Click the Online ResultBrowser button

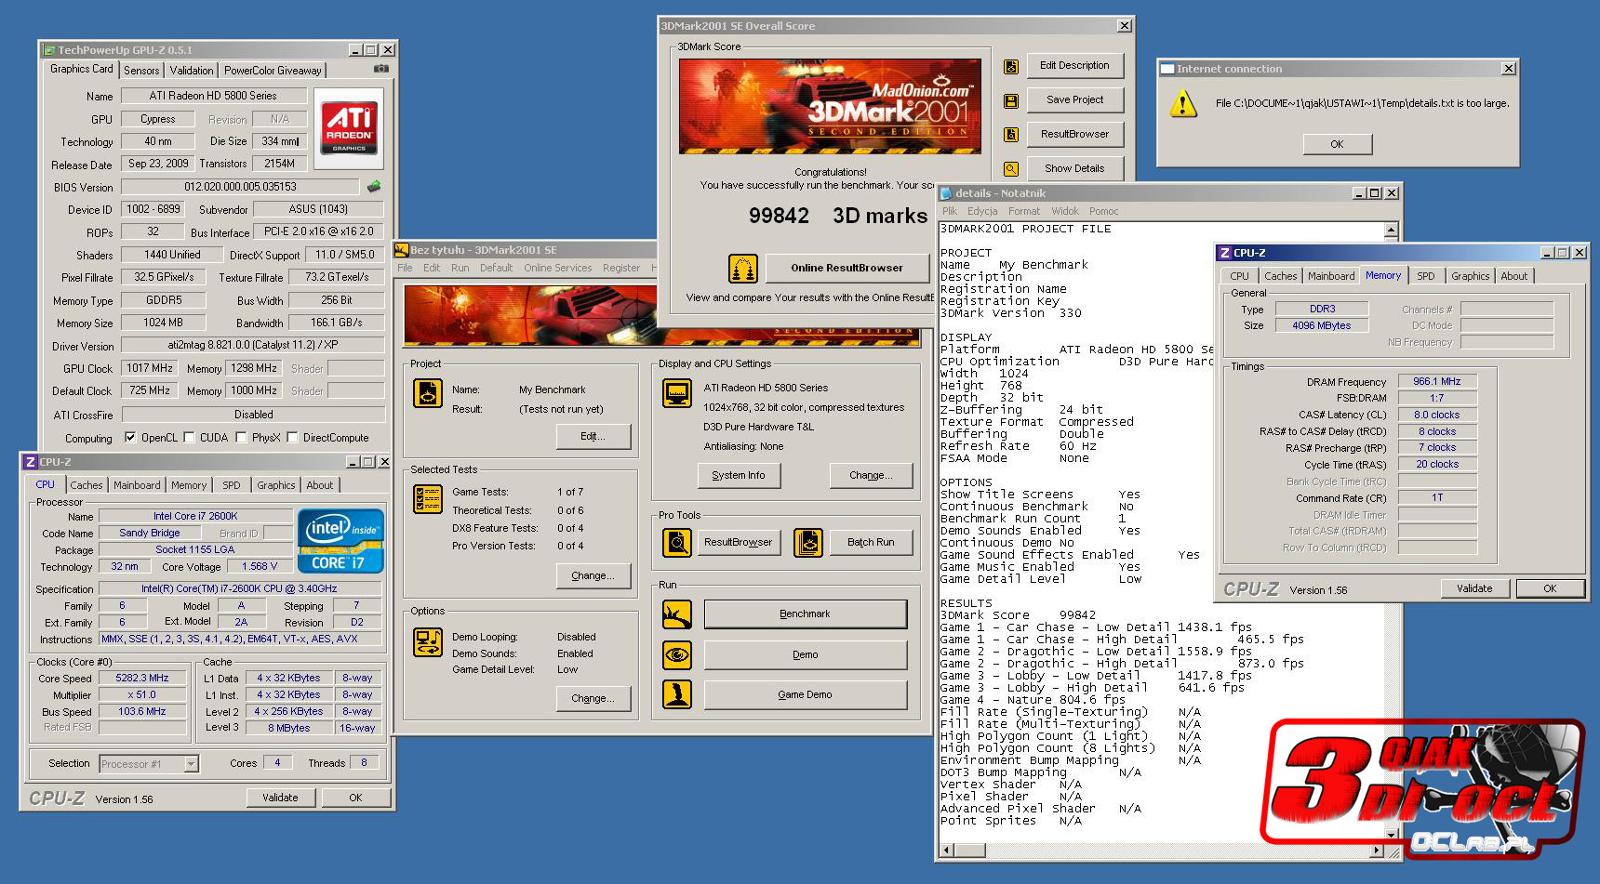point(847,268)
